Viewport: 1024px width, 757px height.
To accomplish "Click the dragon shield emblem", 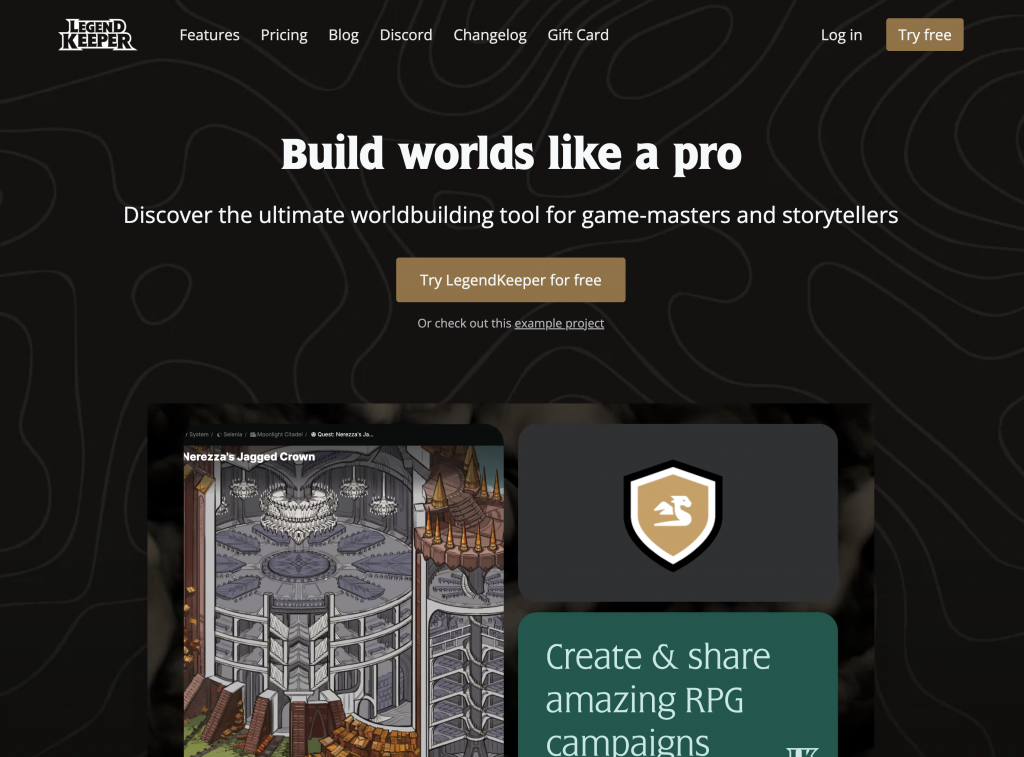I will pos(673,515).
